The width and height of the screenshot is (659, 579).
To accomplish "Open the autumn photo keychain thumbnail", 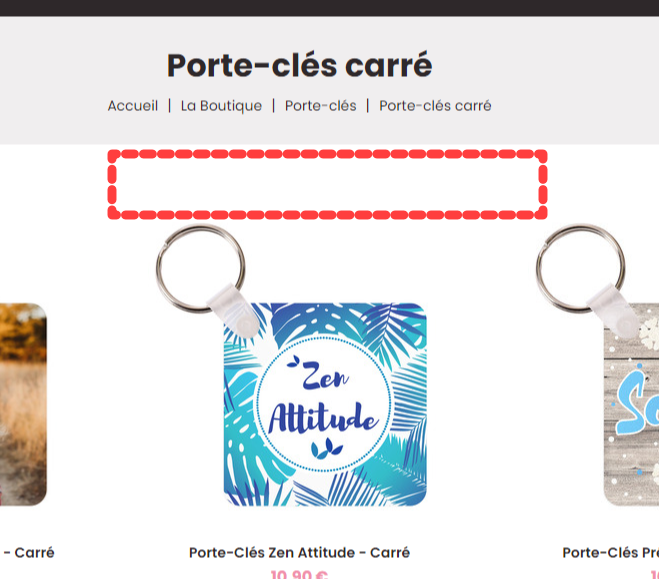I will 23,404.
